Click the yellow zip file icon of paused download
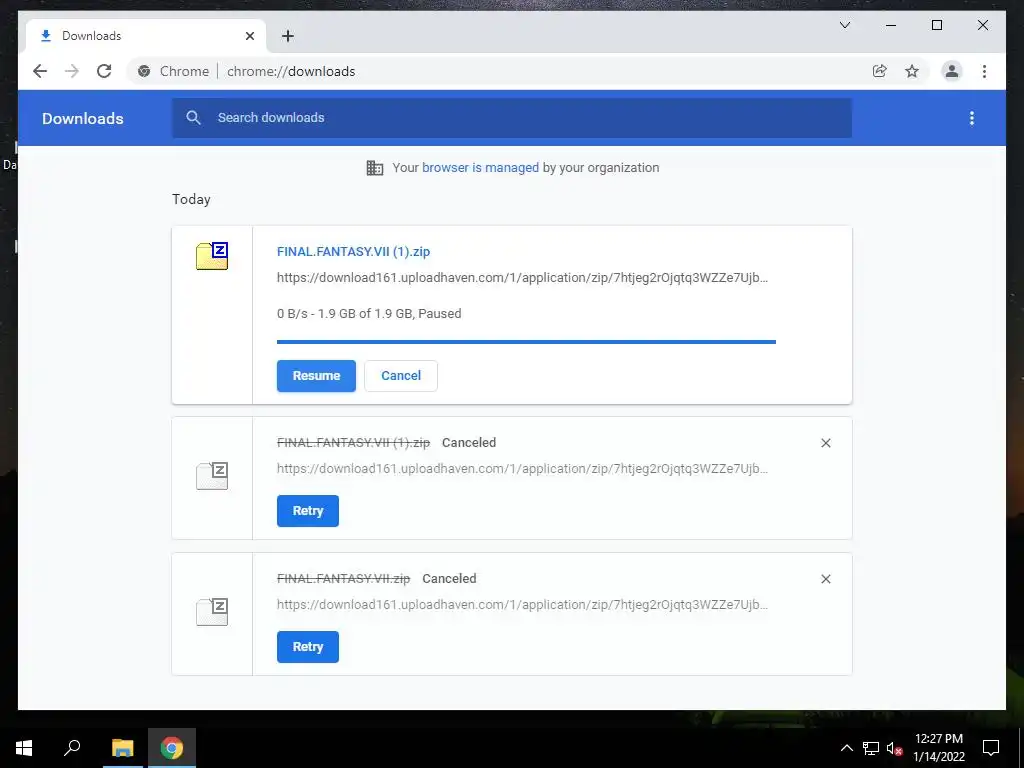Screen dimensions: 1024x768 212,255
